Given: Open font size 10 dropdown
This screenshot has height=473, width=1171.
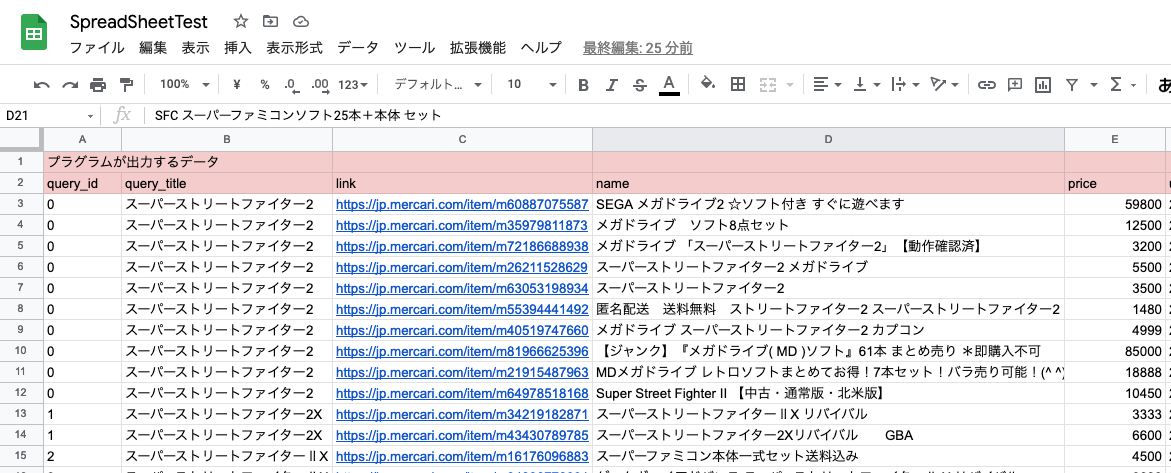Looking at the screenshot, I should [531, 84].
